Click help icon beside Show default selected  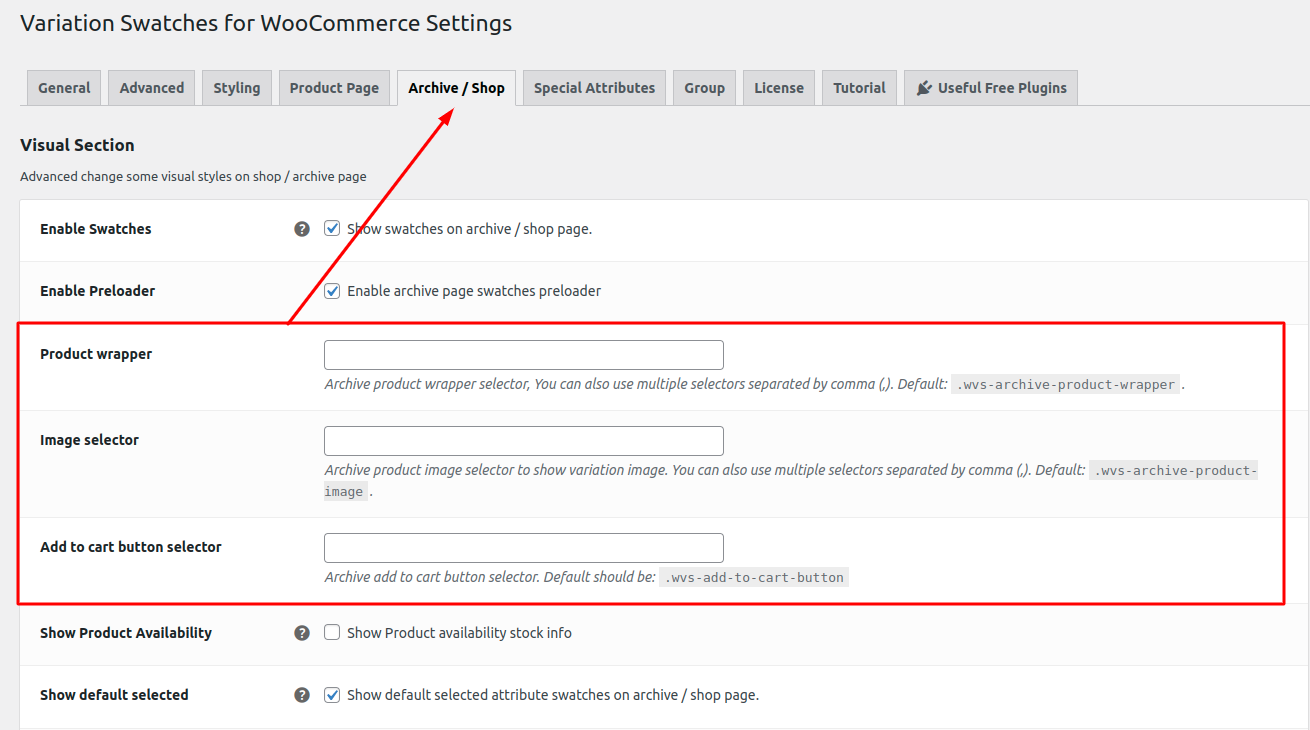coord(302,695)
